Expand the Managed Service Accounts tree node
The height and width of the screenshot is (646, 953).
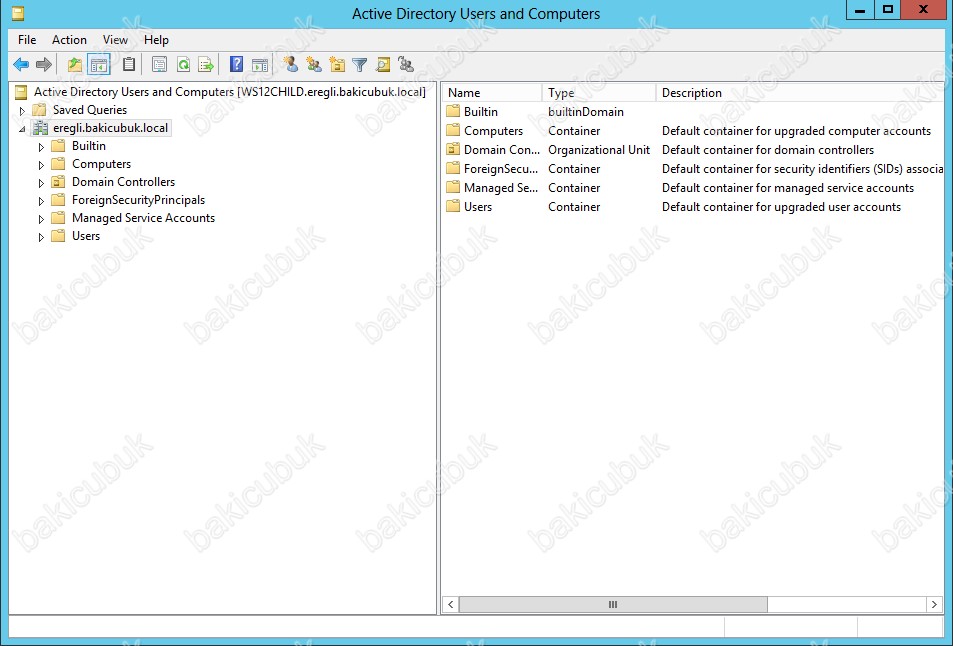pos(41,219)
